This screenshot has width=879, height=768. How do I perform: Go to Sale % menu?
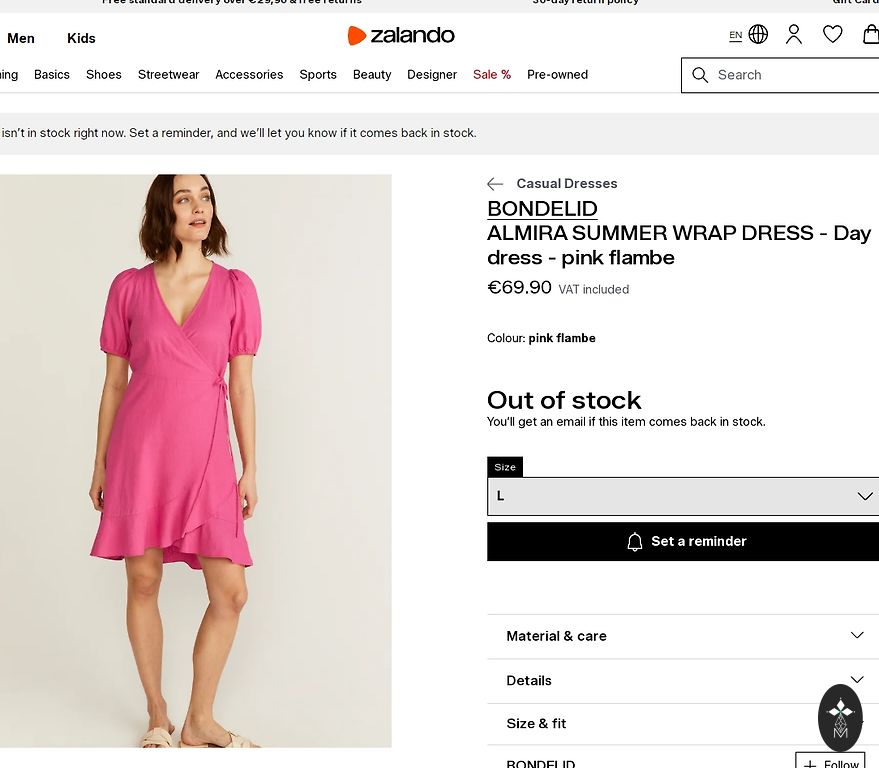point(492,75)
